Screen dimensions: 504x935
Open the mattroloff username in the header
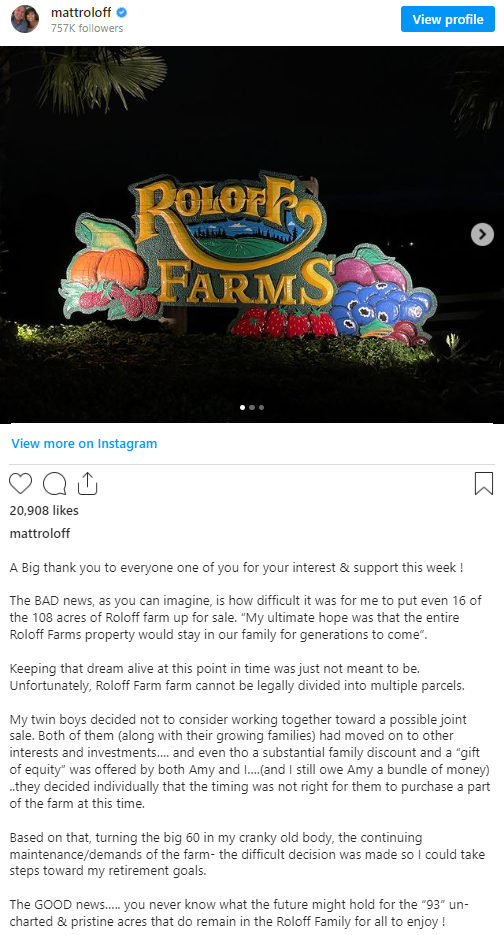tap(81, 13)
